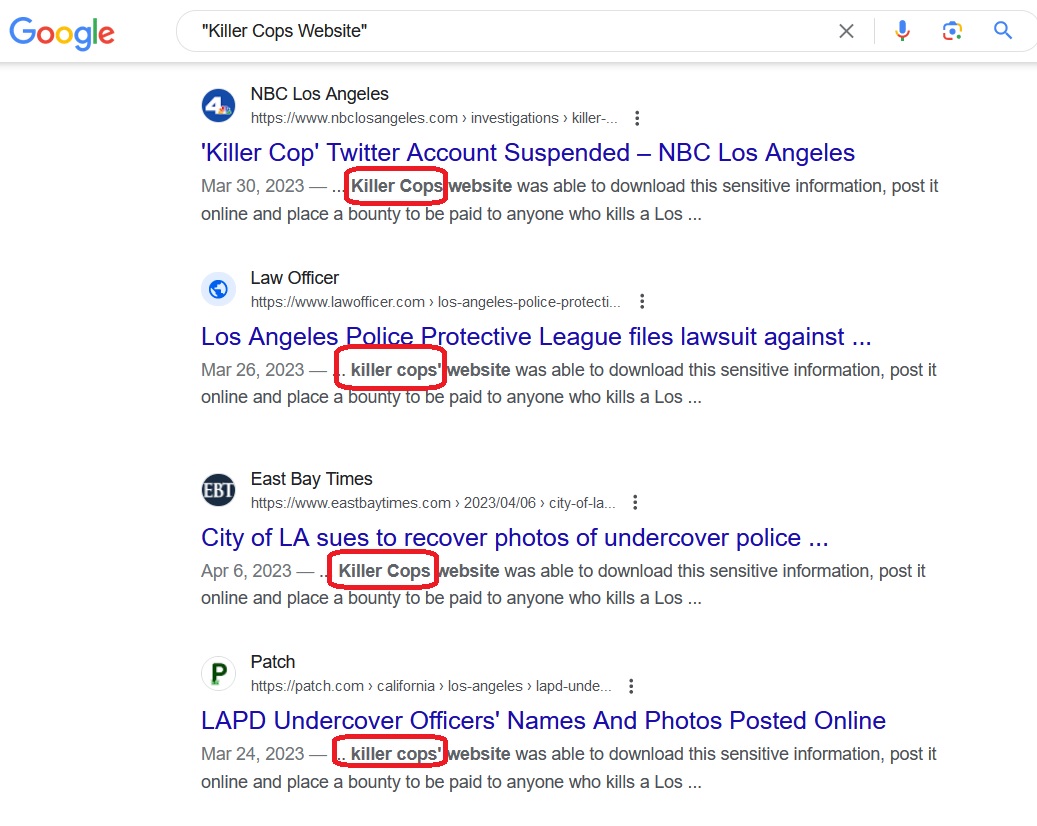The image size is (1037, 826).
Task: Open more options for NBC Los Angeles result
Action: 637,118
